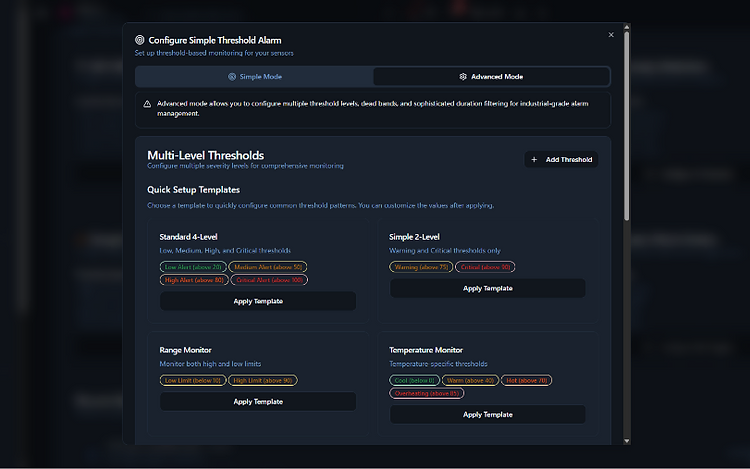Click the Cool (below 0) badge
The height and width of the screenshot is (469, 750).
click(x=414, y=381)
